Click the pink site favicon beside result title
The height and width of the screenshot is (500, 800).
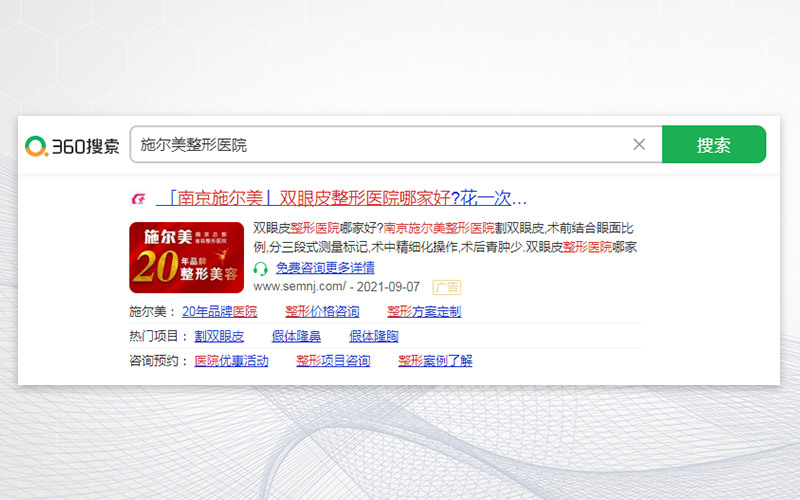[x=138, y=198]
